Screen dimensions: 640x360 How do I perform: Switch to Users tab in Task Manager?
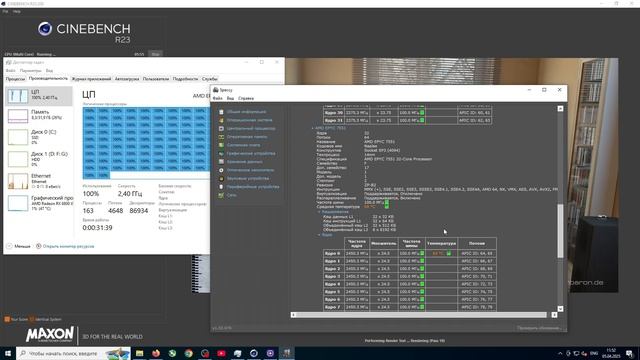tap(156, 79)
